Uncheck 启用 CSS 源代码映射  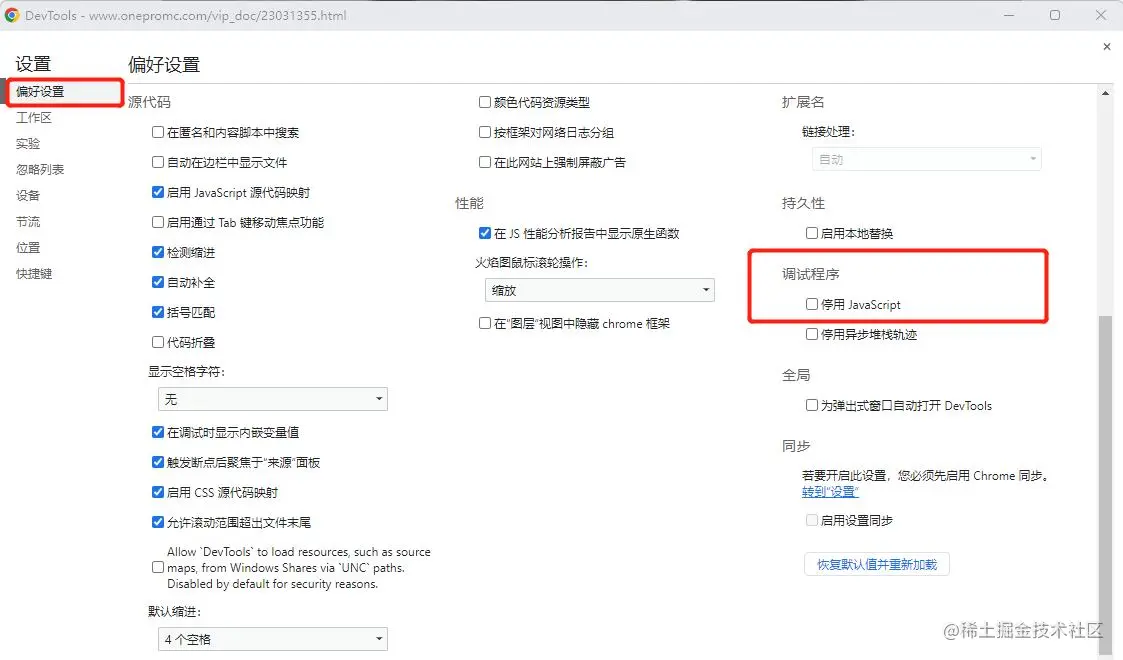coord(158,492)
